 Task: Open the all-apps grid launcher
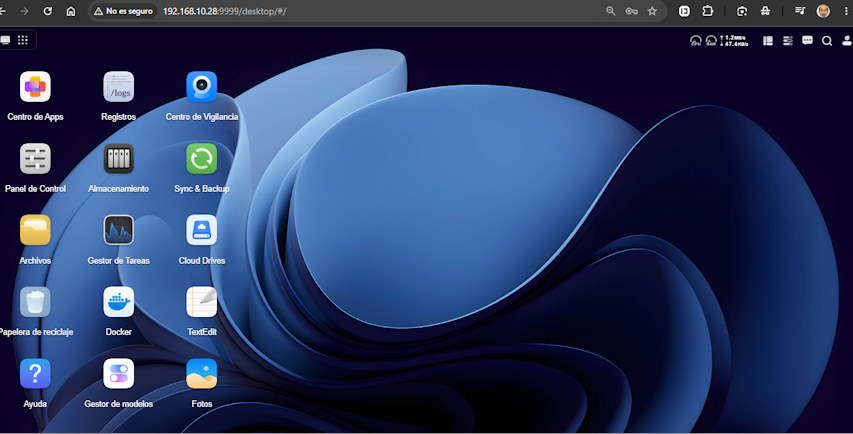[x=23, y=40]
